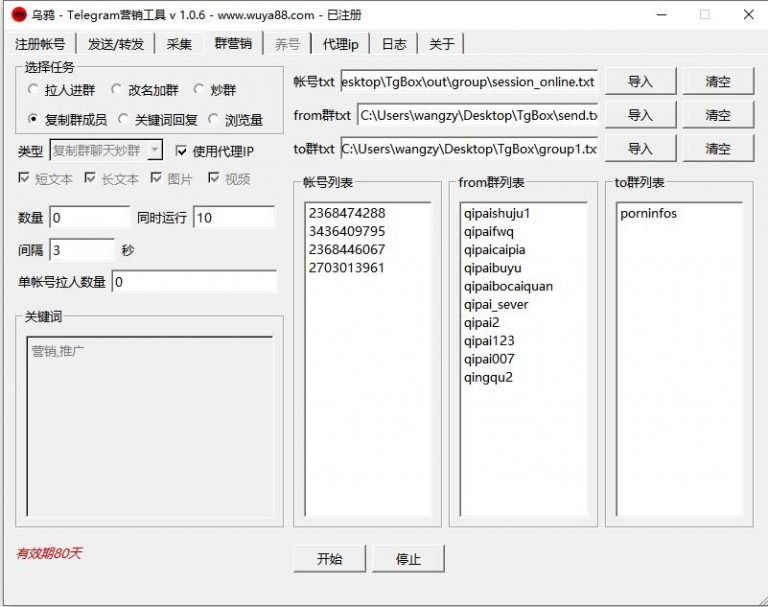
Task: Select qipaicaipia in from群列表
Action: click(x=495, y=250)
